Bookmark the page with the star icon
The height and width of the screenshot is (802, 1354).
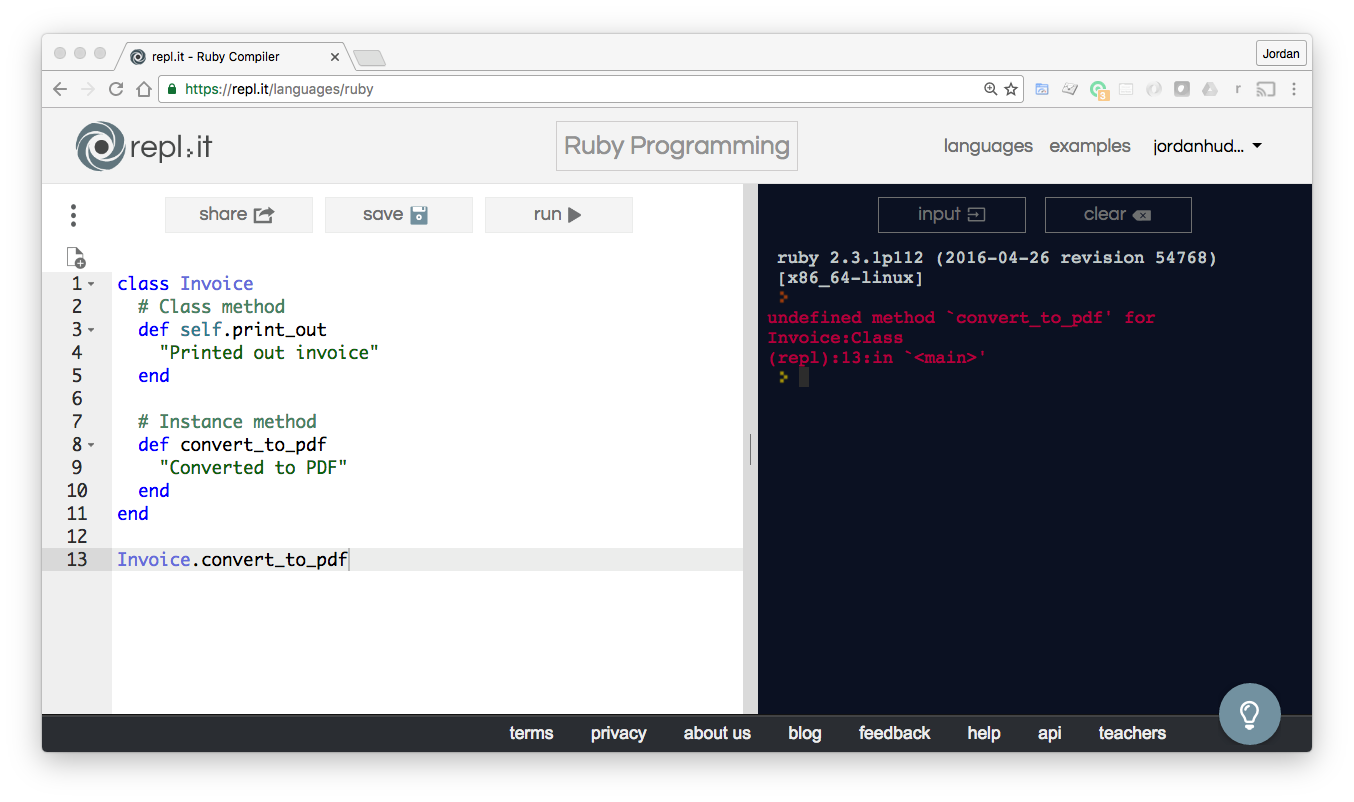coord(1012,89)
